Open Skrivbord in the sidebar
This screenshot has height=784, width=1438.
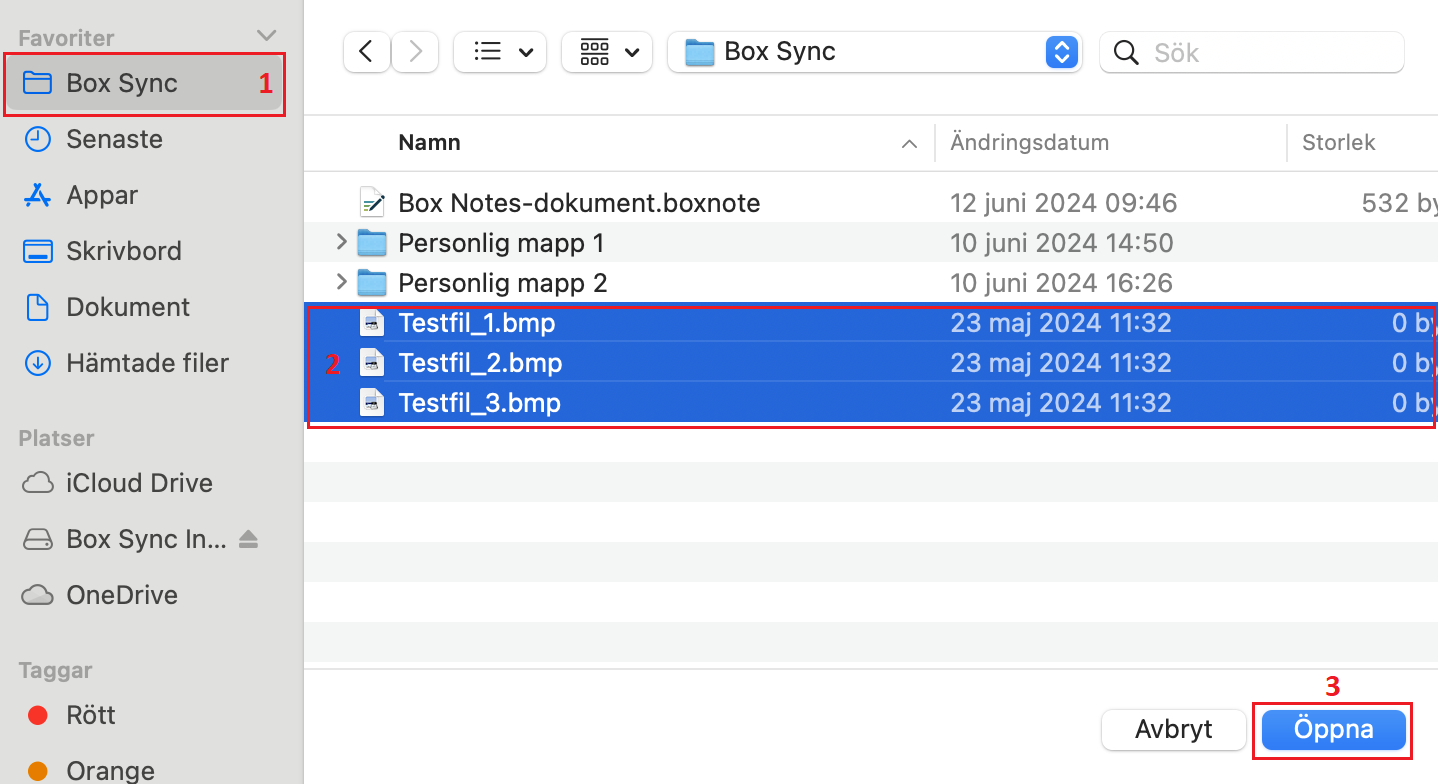[x=124, y=251]
